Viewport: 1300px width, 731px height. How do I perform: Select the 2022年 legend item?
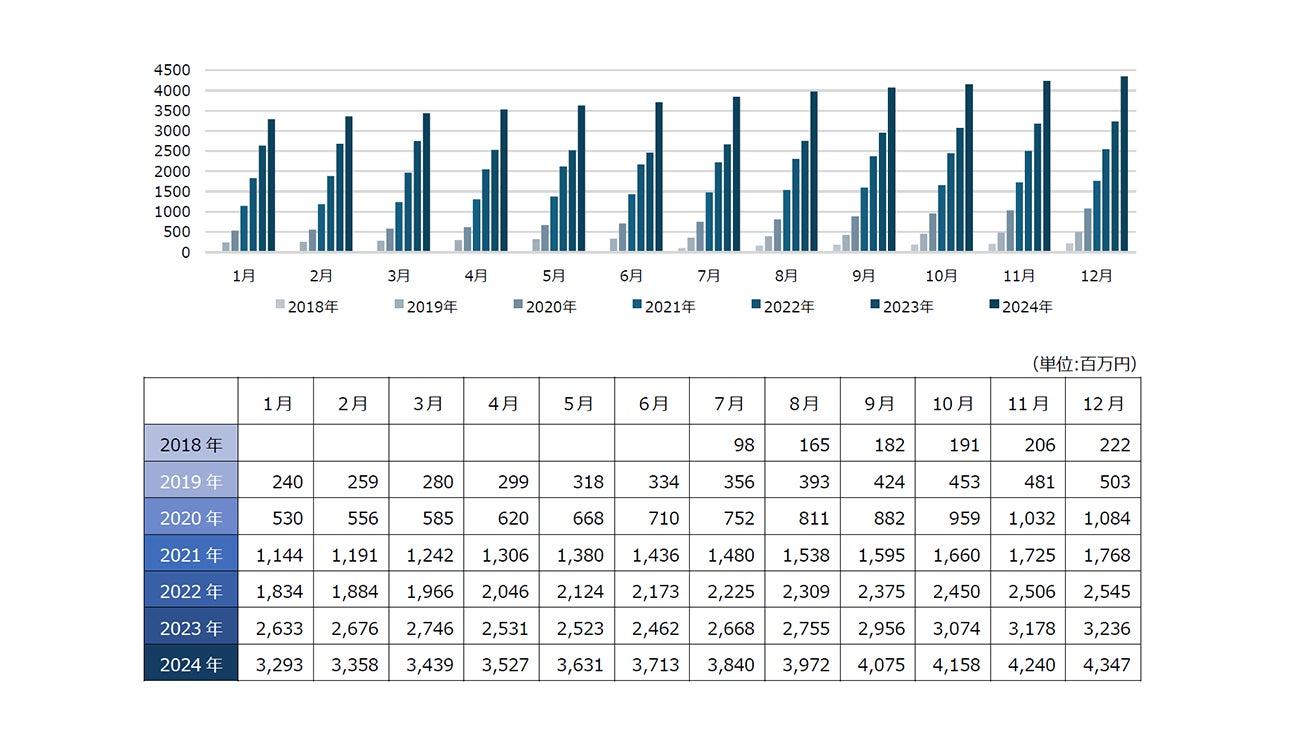[x=784, y=306]
